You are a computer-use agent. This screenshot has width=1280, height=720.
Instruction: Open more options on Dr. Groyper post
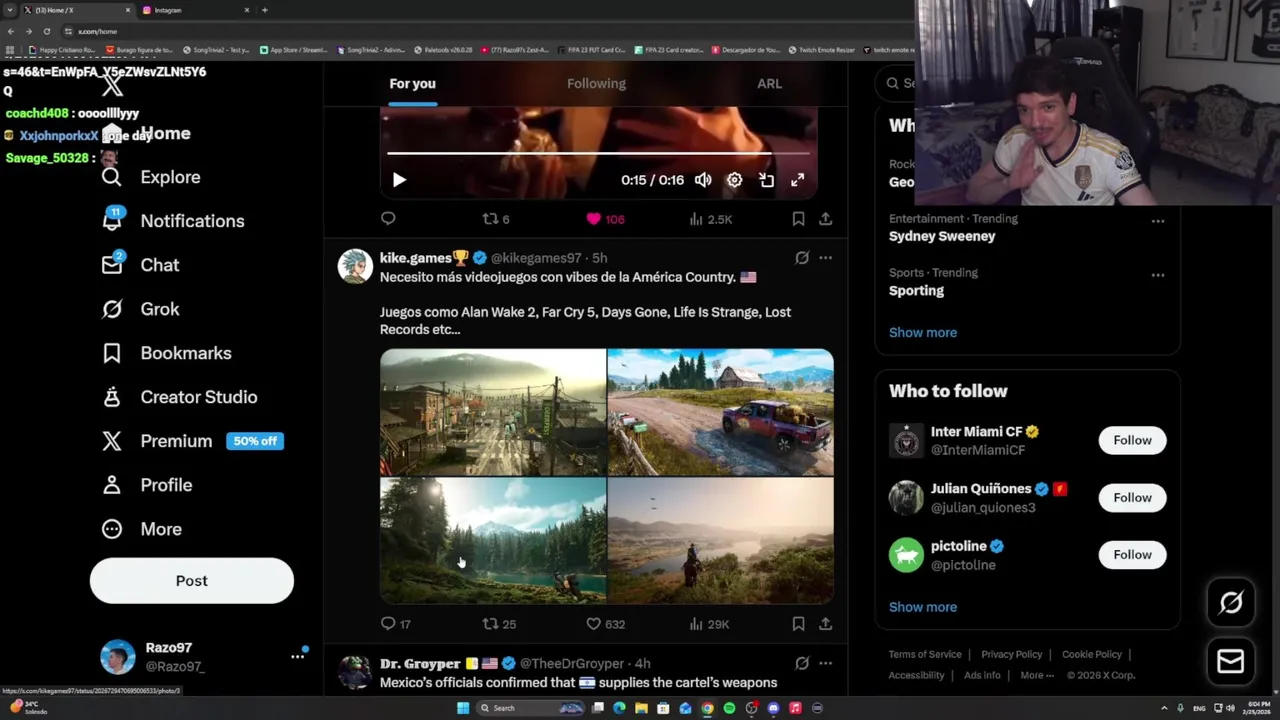tap(825, 663)
